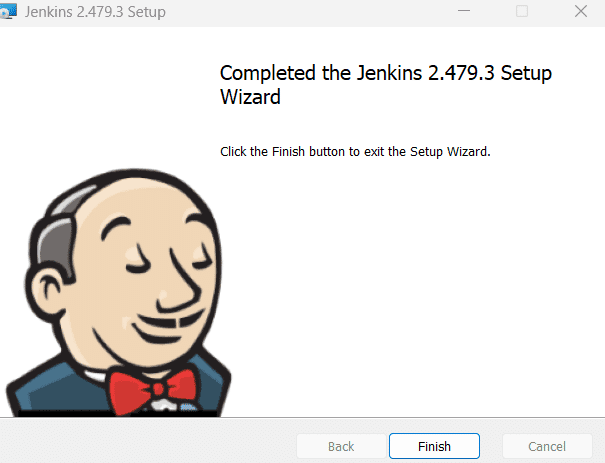
Task: Click the "Jenkins 2.479.3 Setup" title bar text
Action: click(x=95, y=12)
